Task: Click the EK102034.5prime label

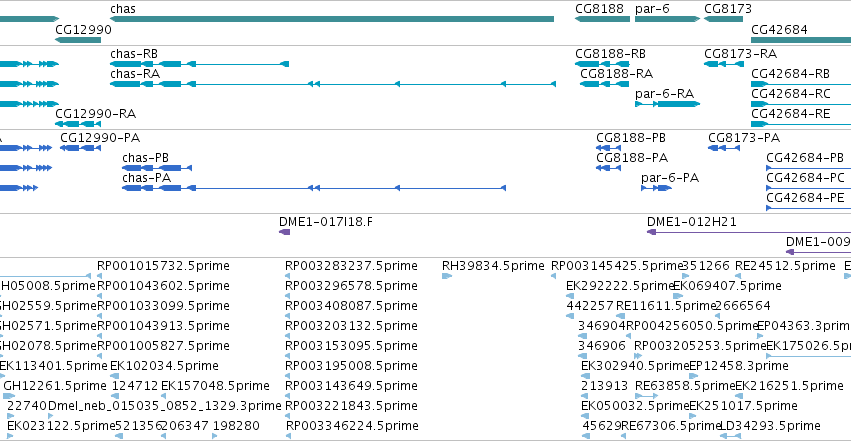Action: coord(164,366)
